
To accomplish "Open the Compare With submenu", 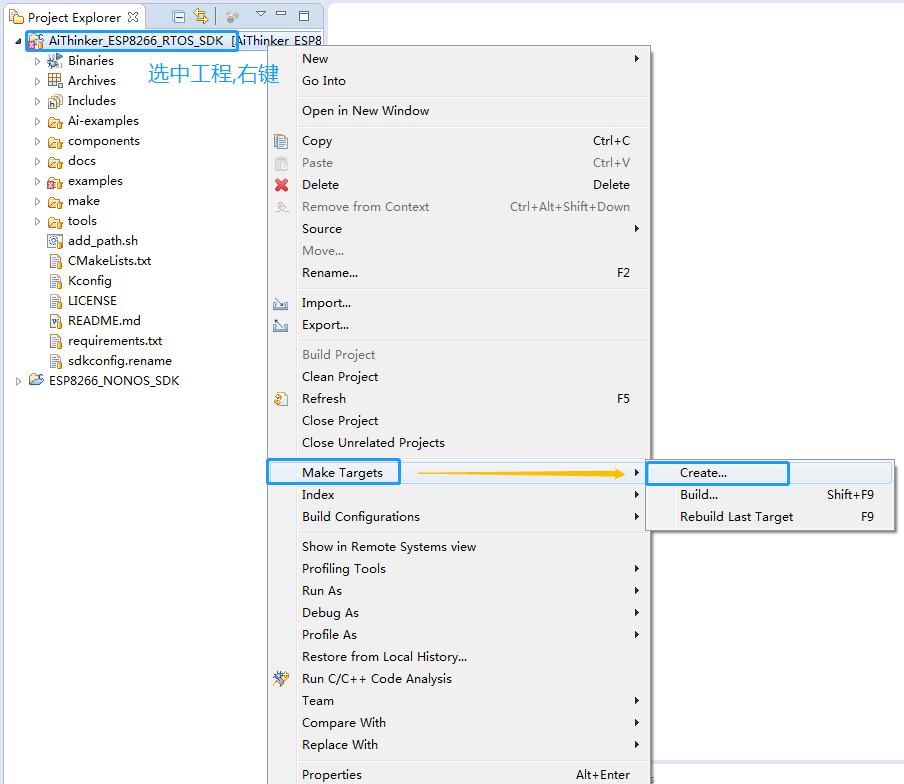I will coord(459,723).
